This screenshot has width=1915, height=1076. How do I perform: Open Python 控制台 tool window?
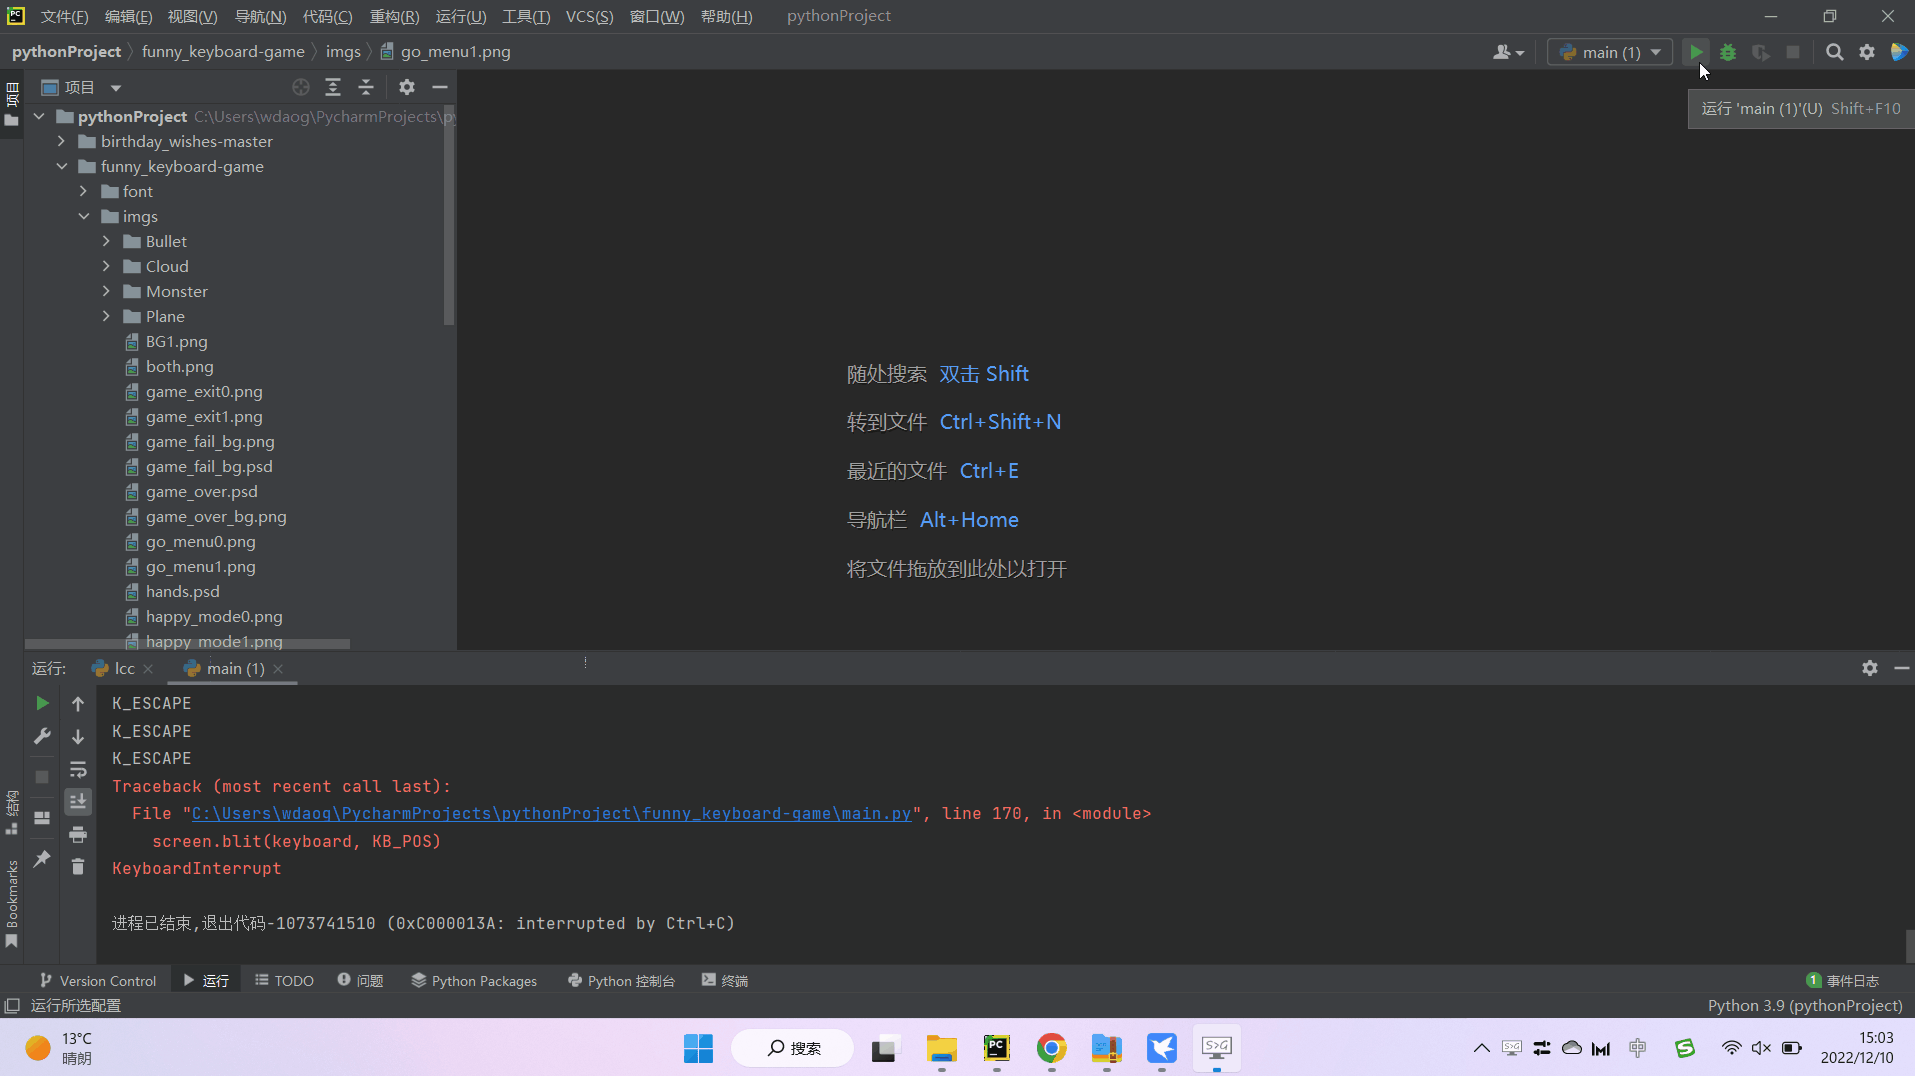[621, 980]
